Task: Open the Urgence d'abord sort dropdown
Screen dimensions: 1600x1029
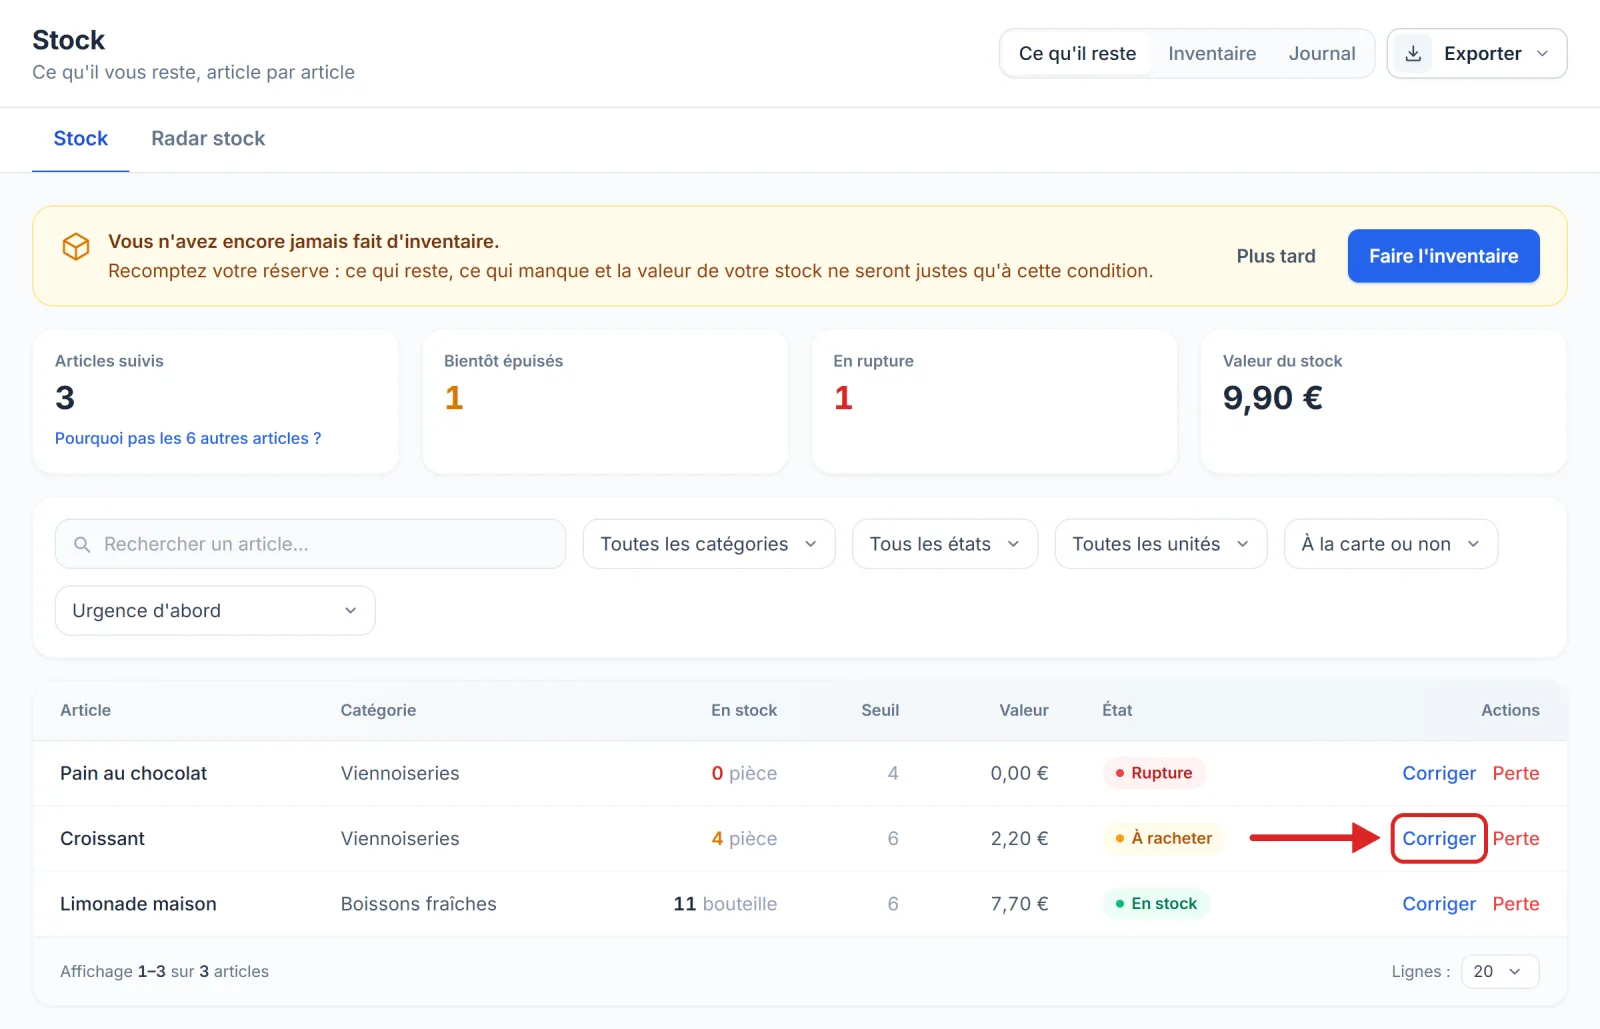Action: coord(215,611)
